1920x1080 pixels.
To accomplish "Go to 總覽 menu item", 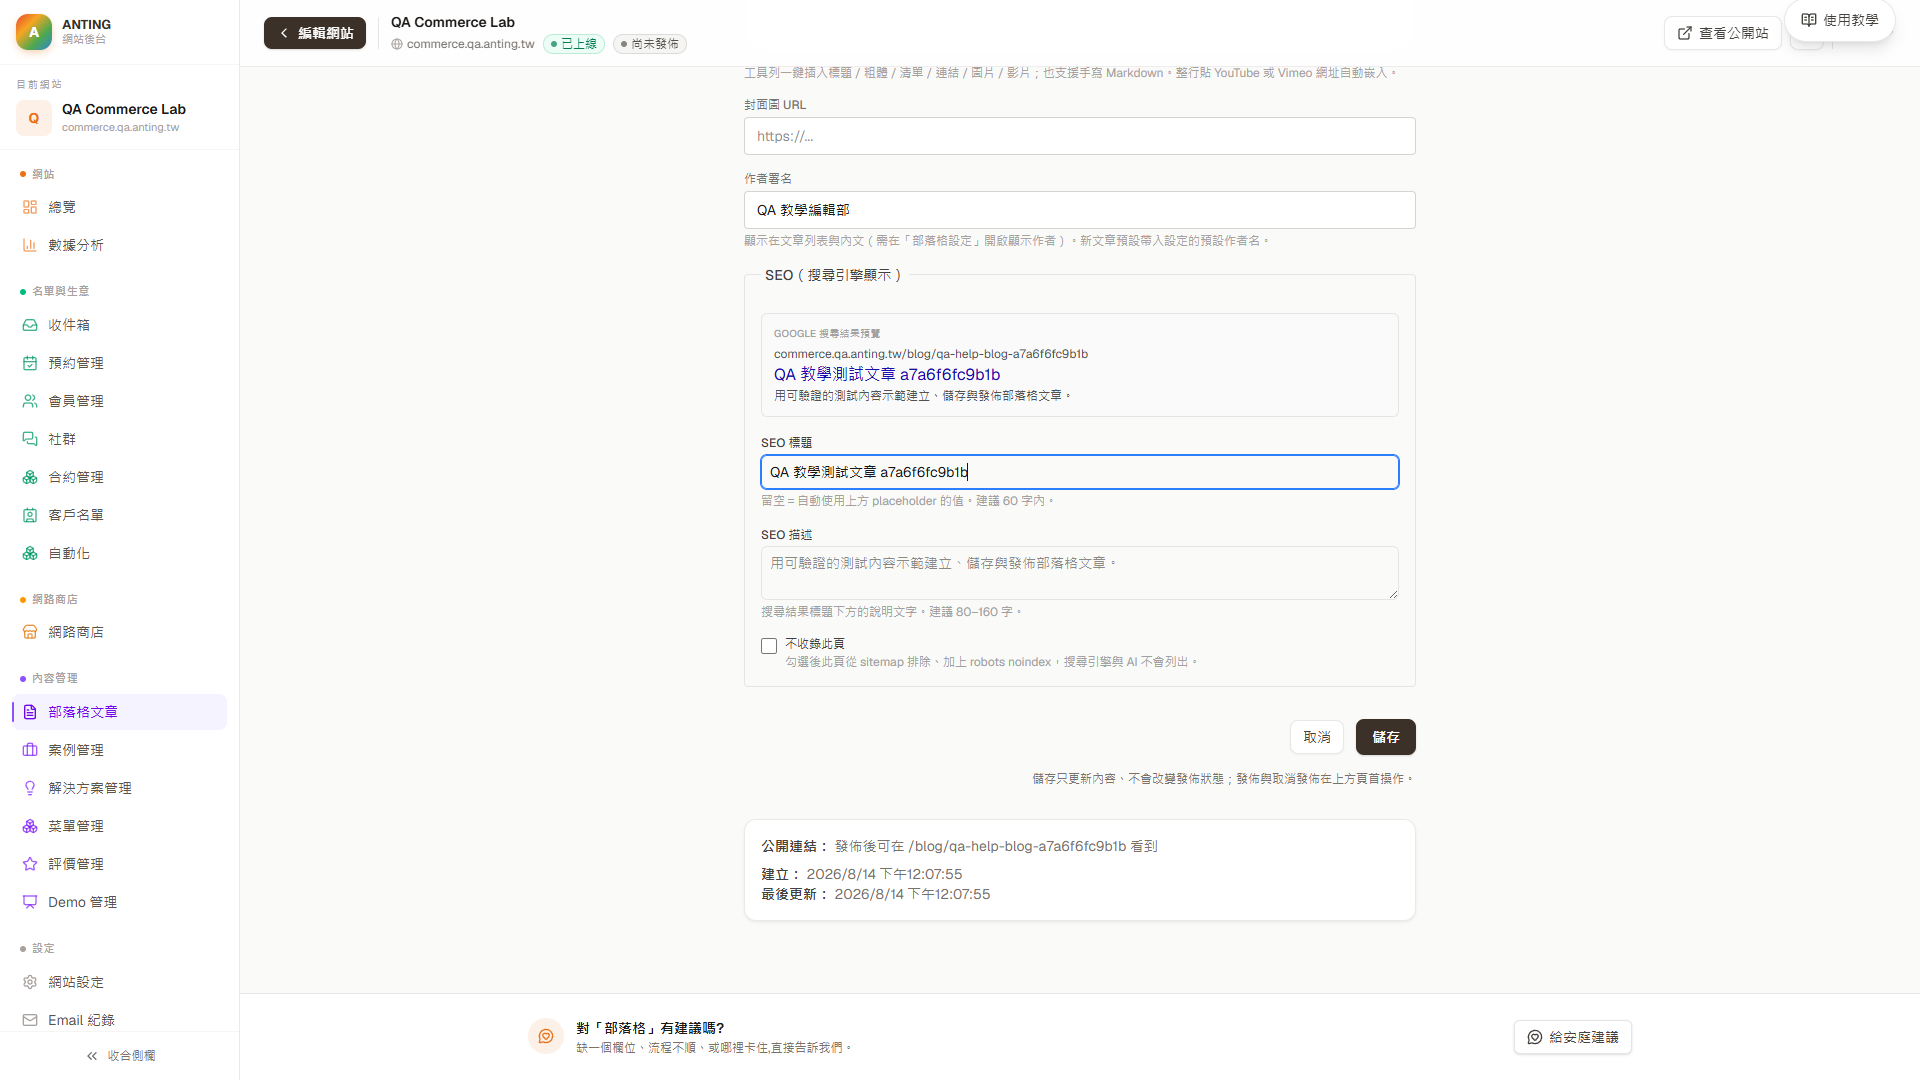I will click(120, 207).
